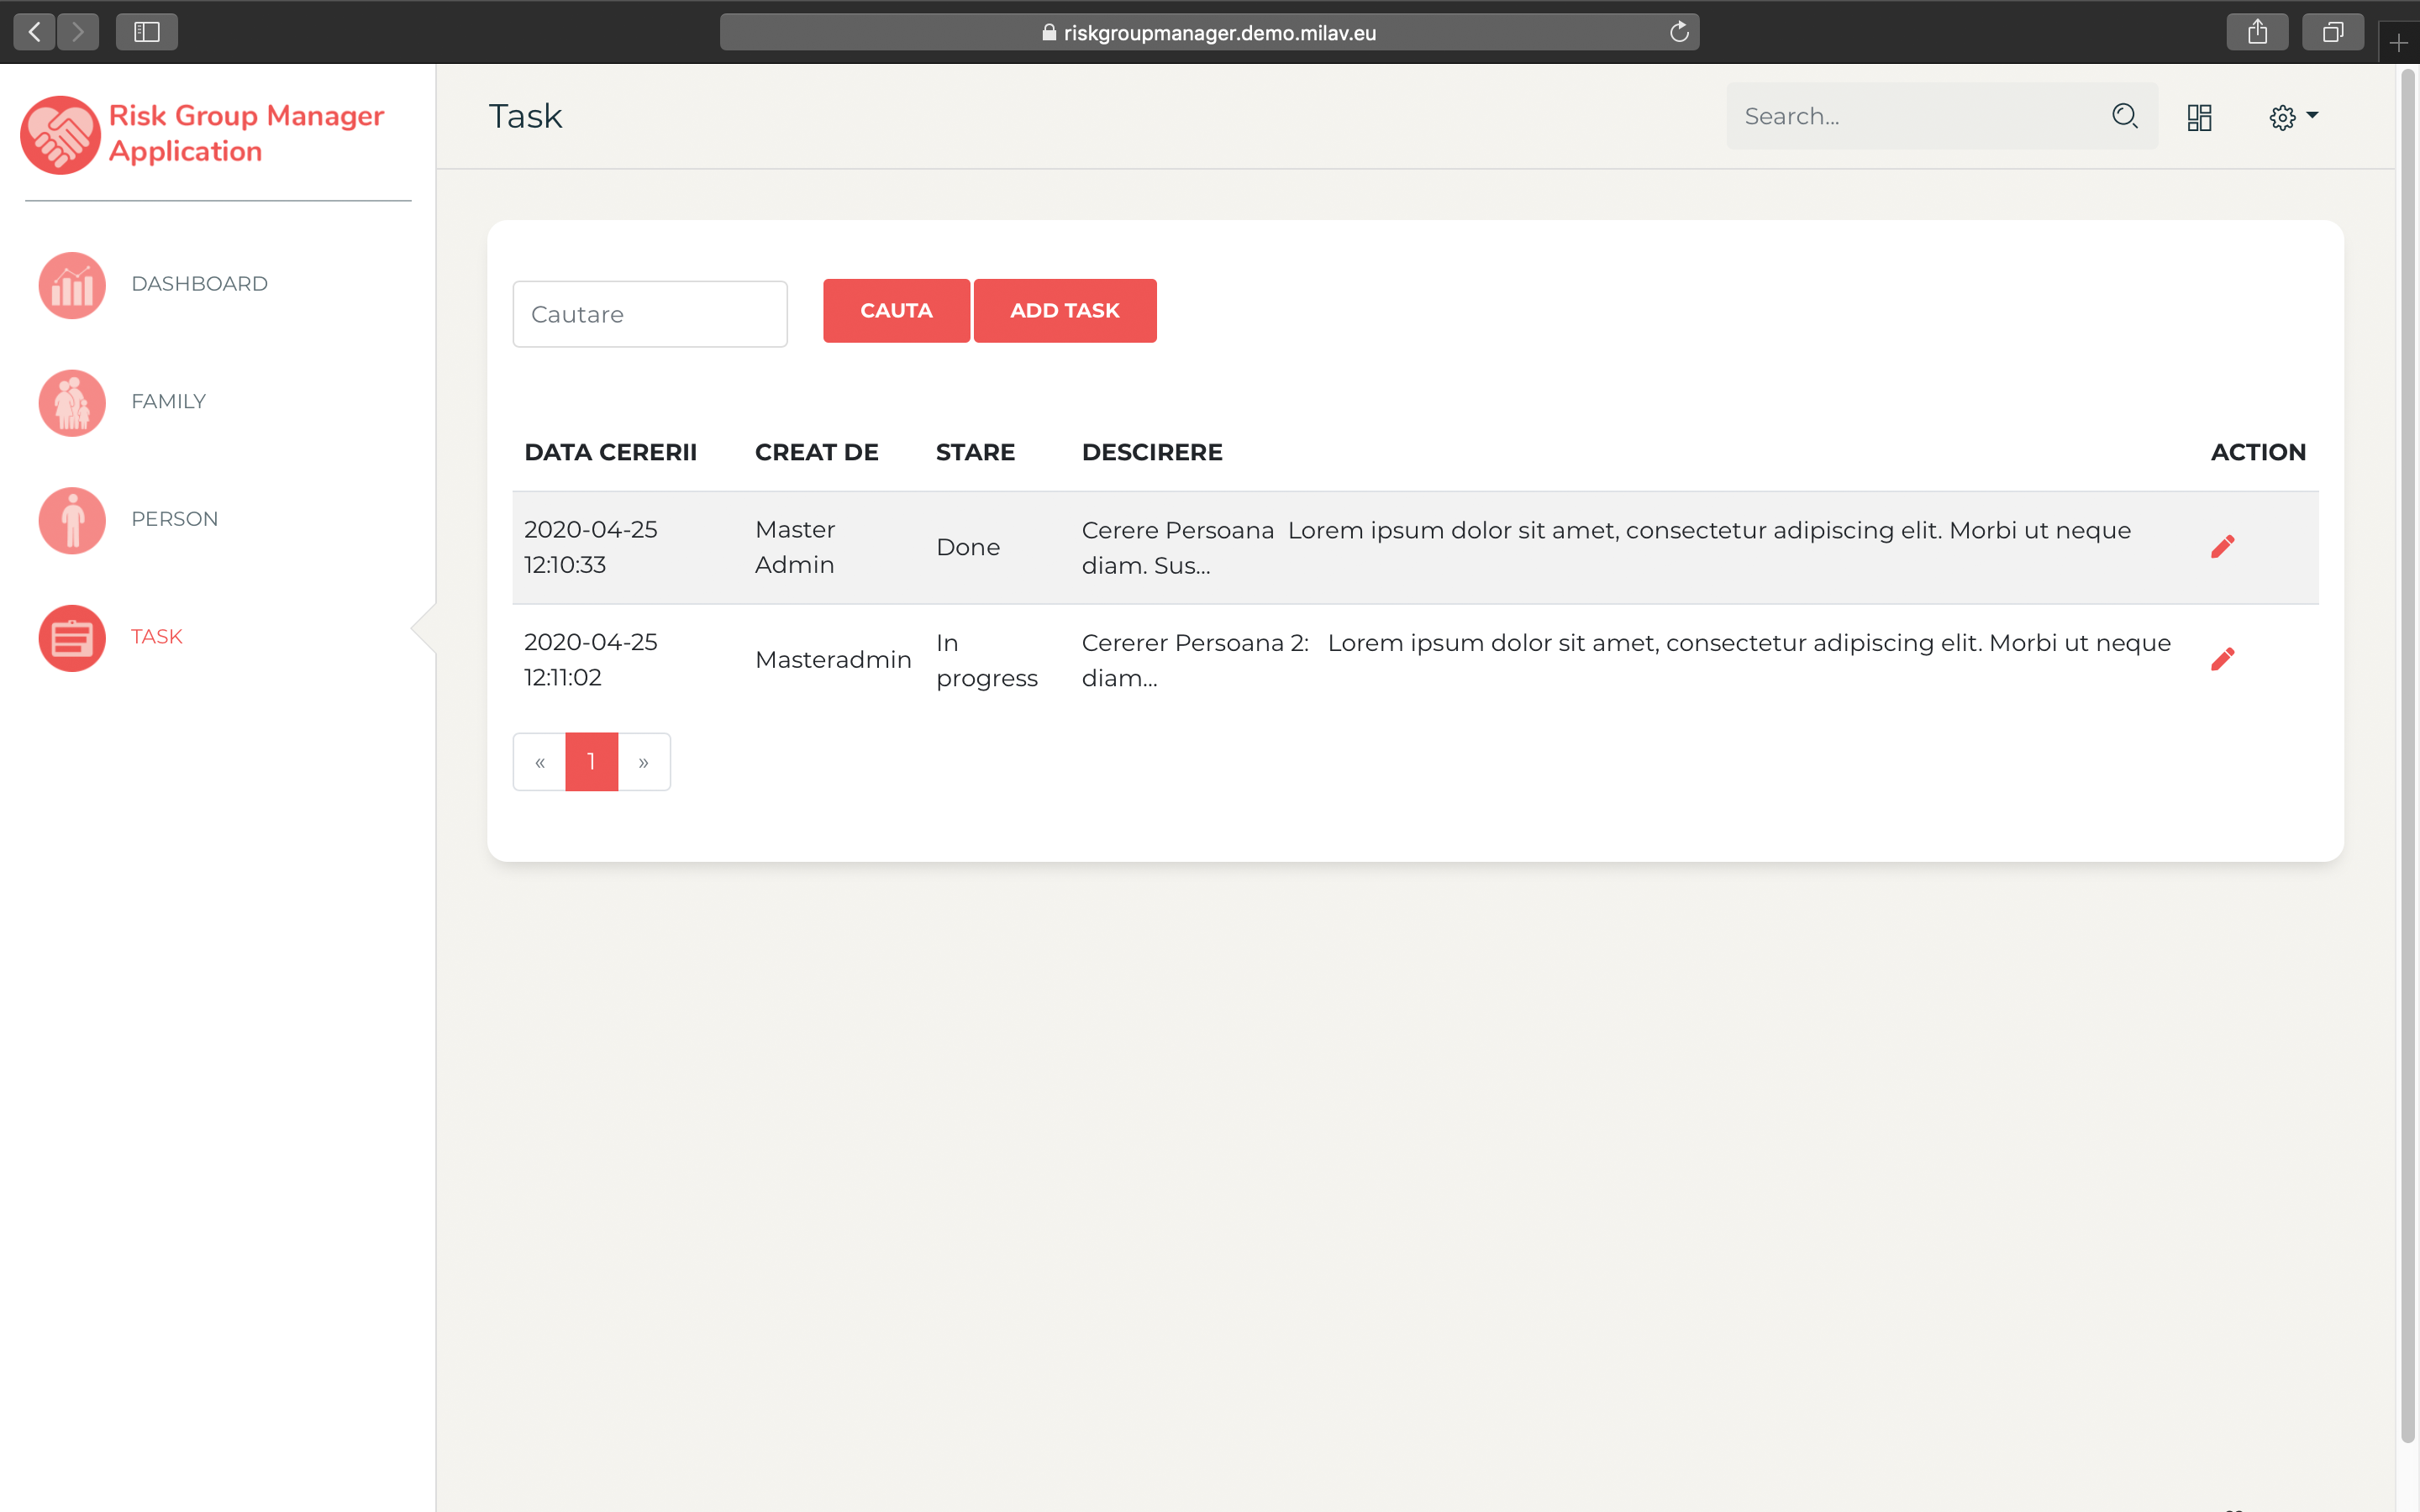Toggle the browser sidebar button
Screen dimensions: 2420x1512
point(147,32)
